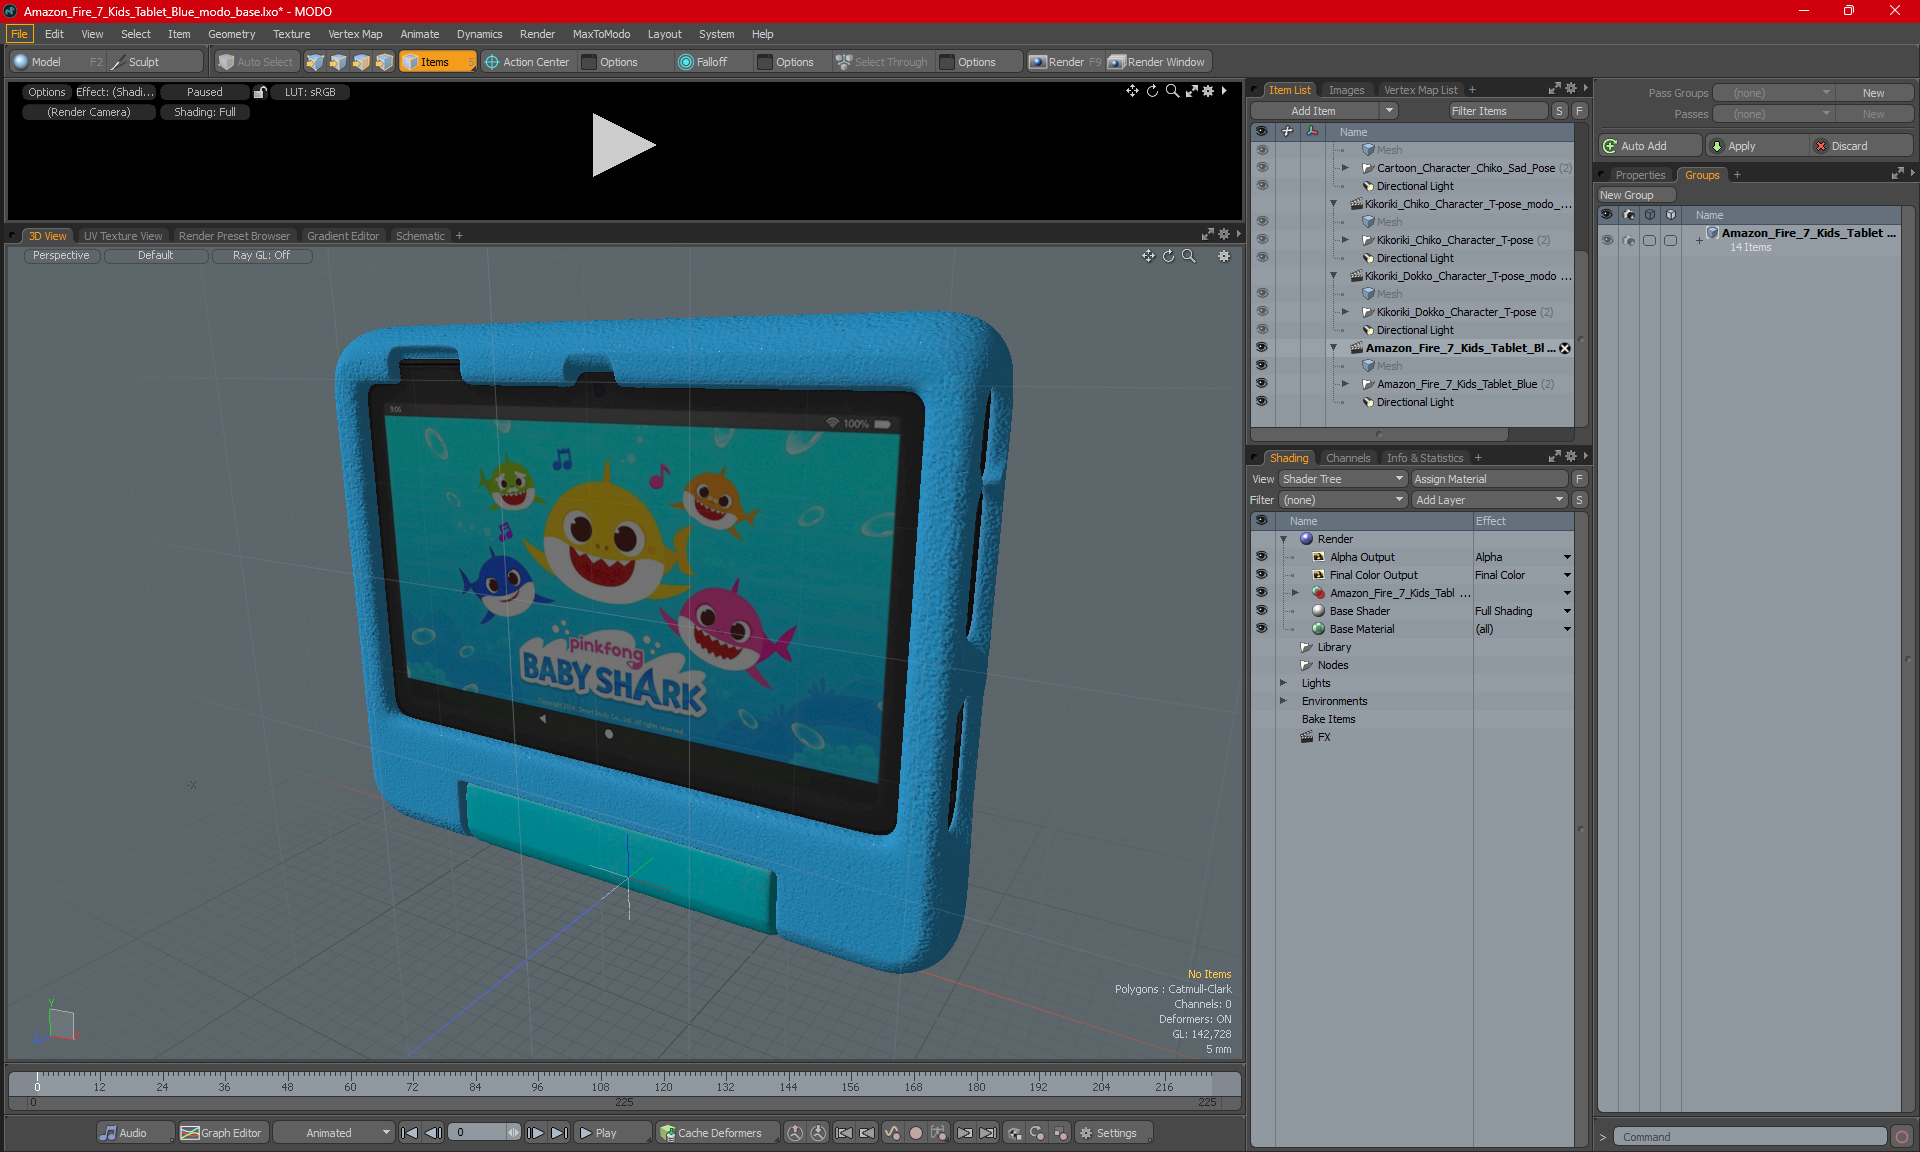The image size is (1920, 1152).
Task: Switch to UV Texture View tab
Action: tap(123, 236)
